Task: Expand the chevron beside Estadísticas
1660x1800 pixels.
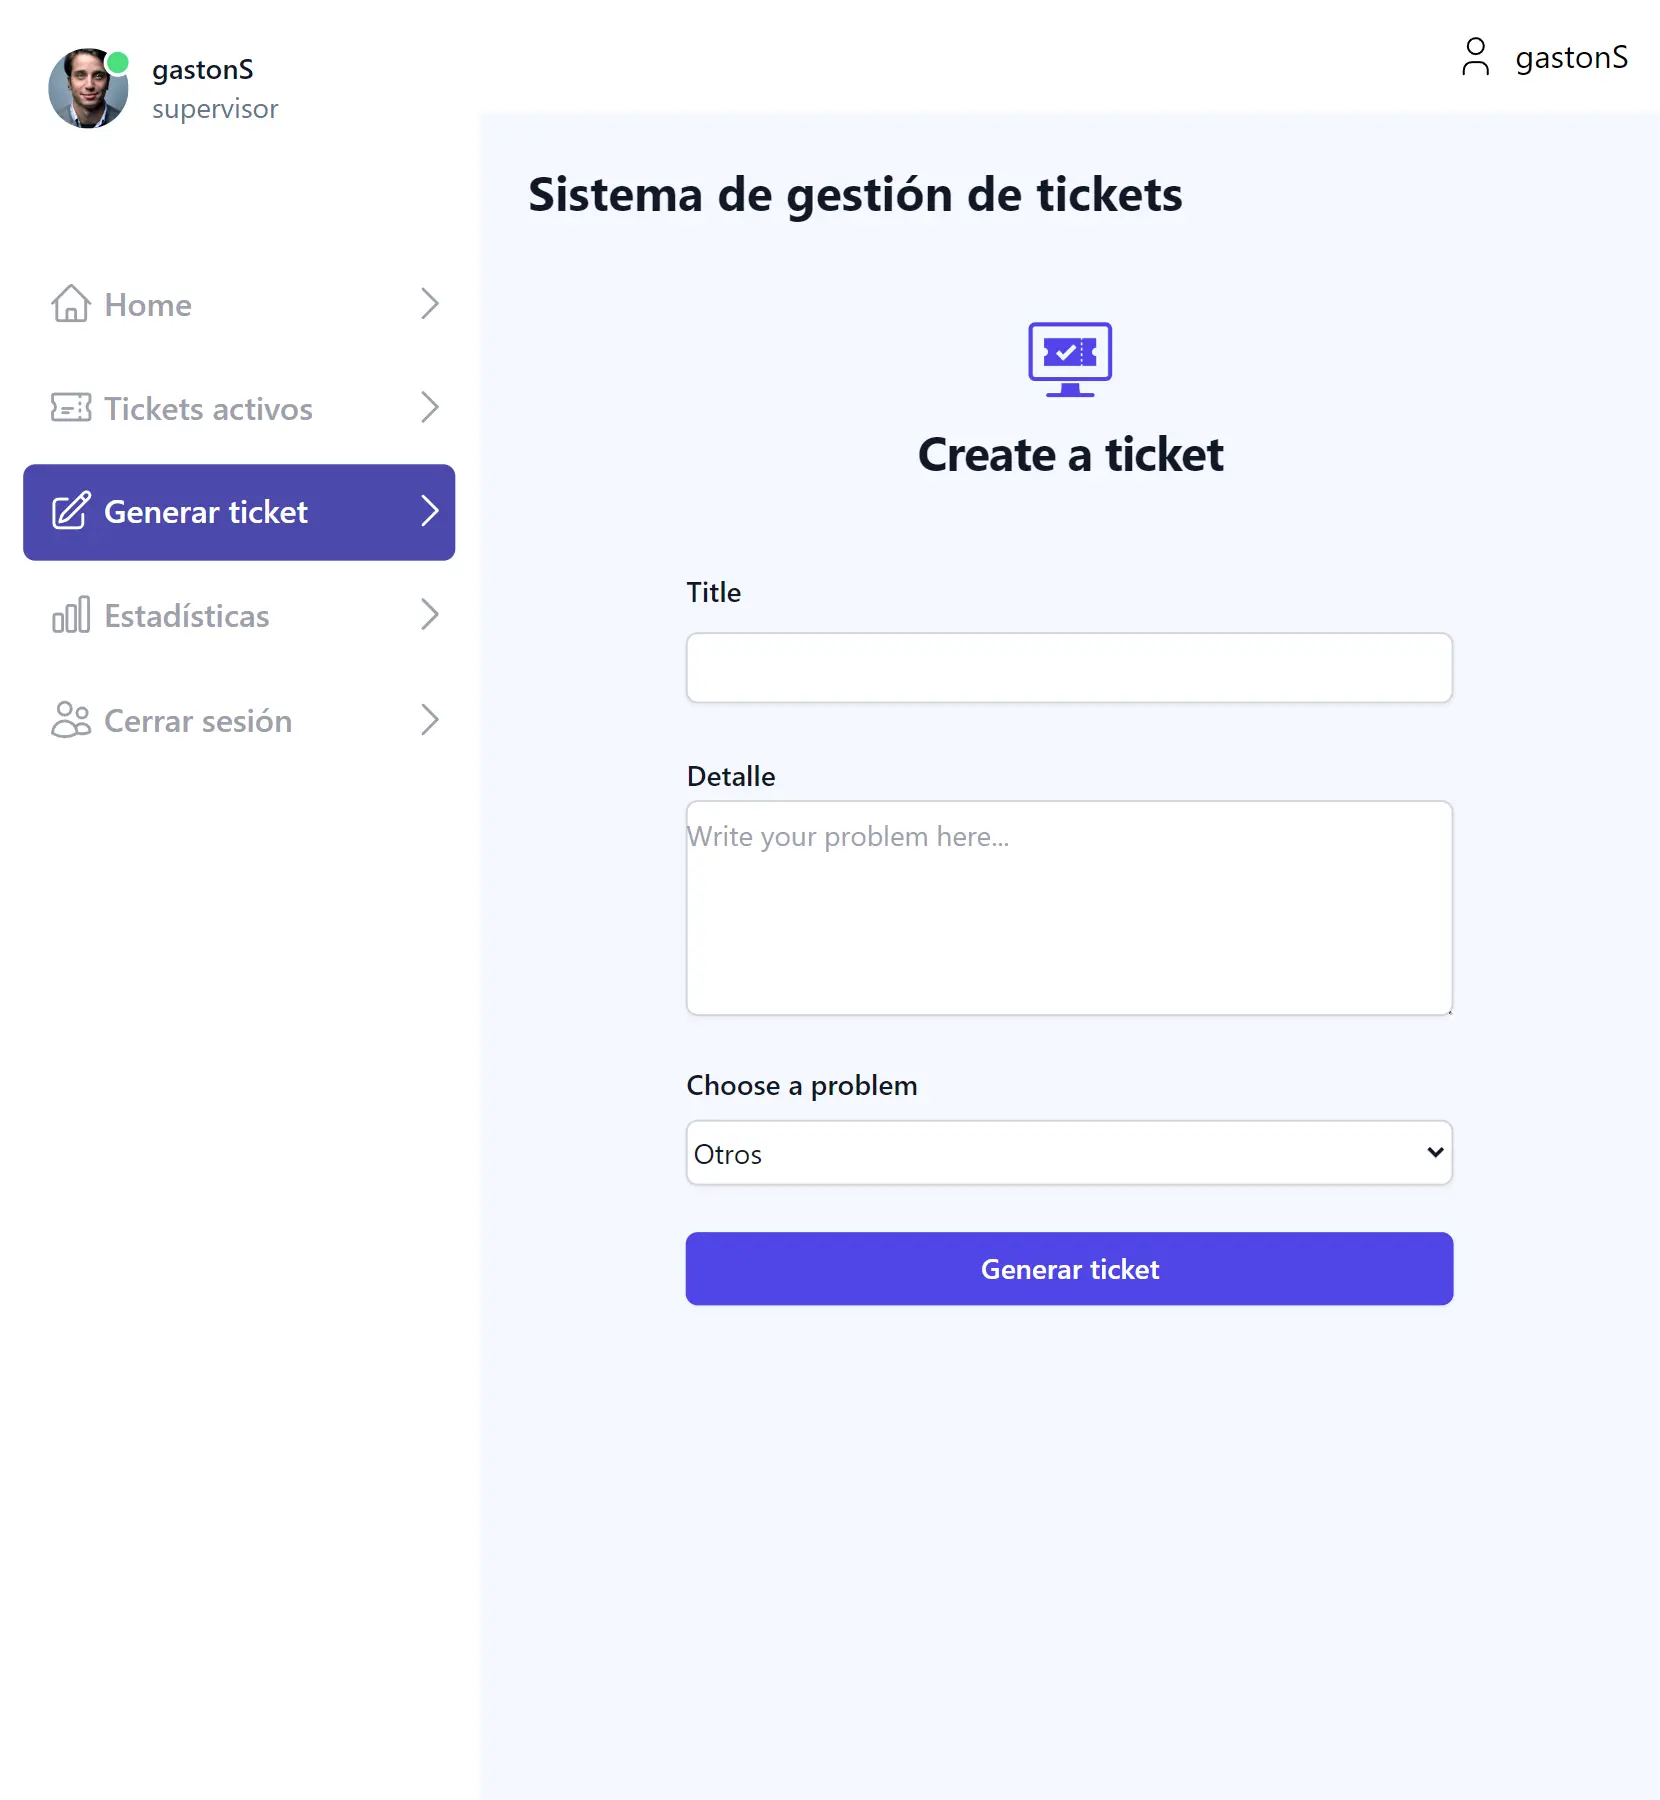Action: point(430,615)
